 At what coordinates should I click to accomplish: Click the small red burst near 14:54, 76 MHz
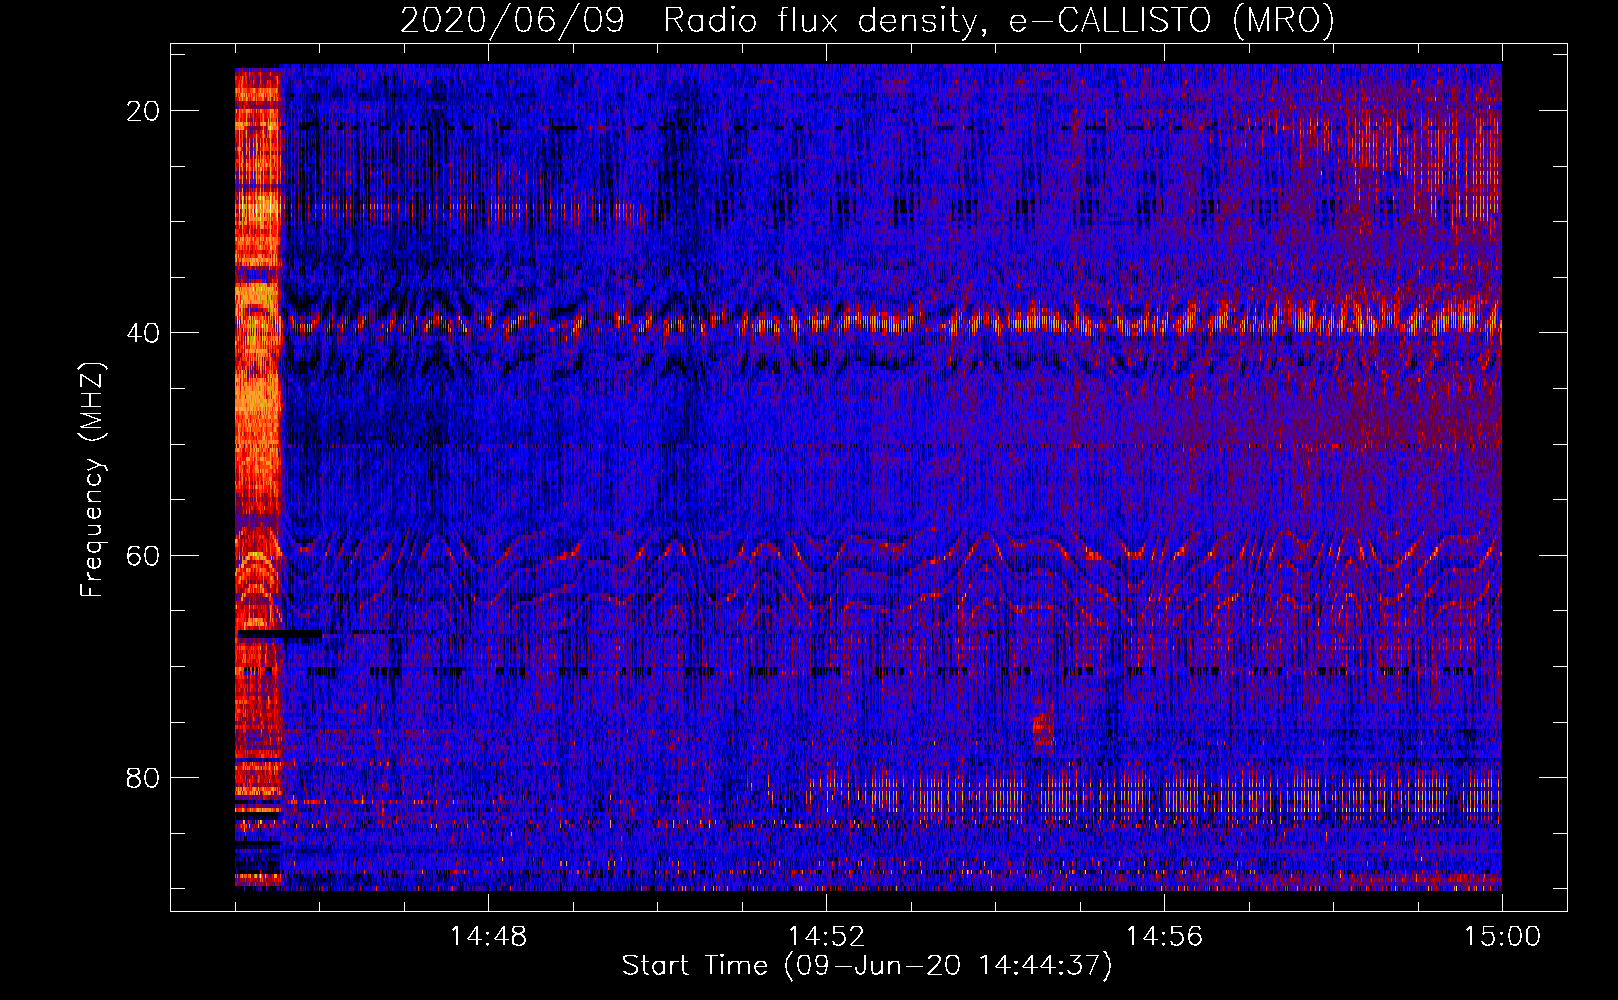tap(1043, 731)
